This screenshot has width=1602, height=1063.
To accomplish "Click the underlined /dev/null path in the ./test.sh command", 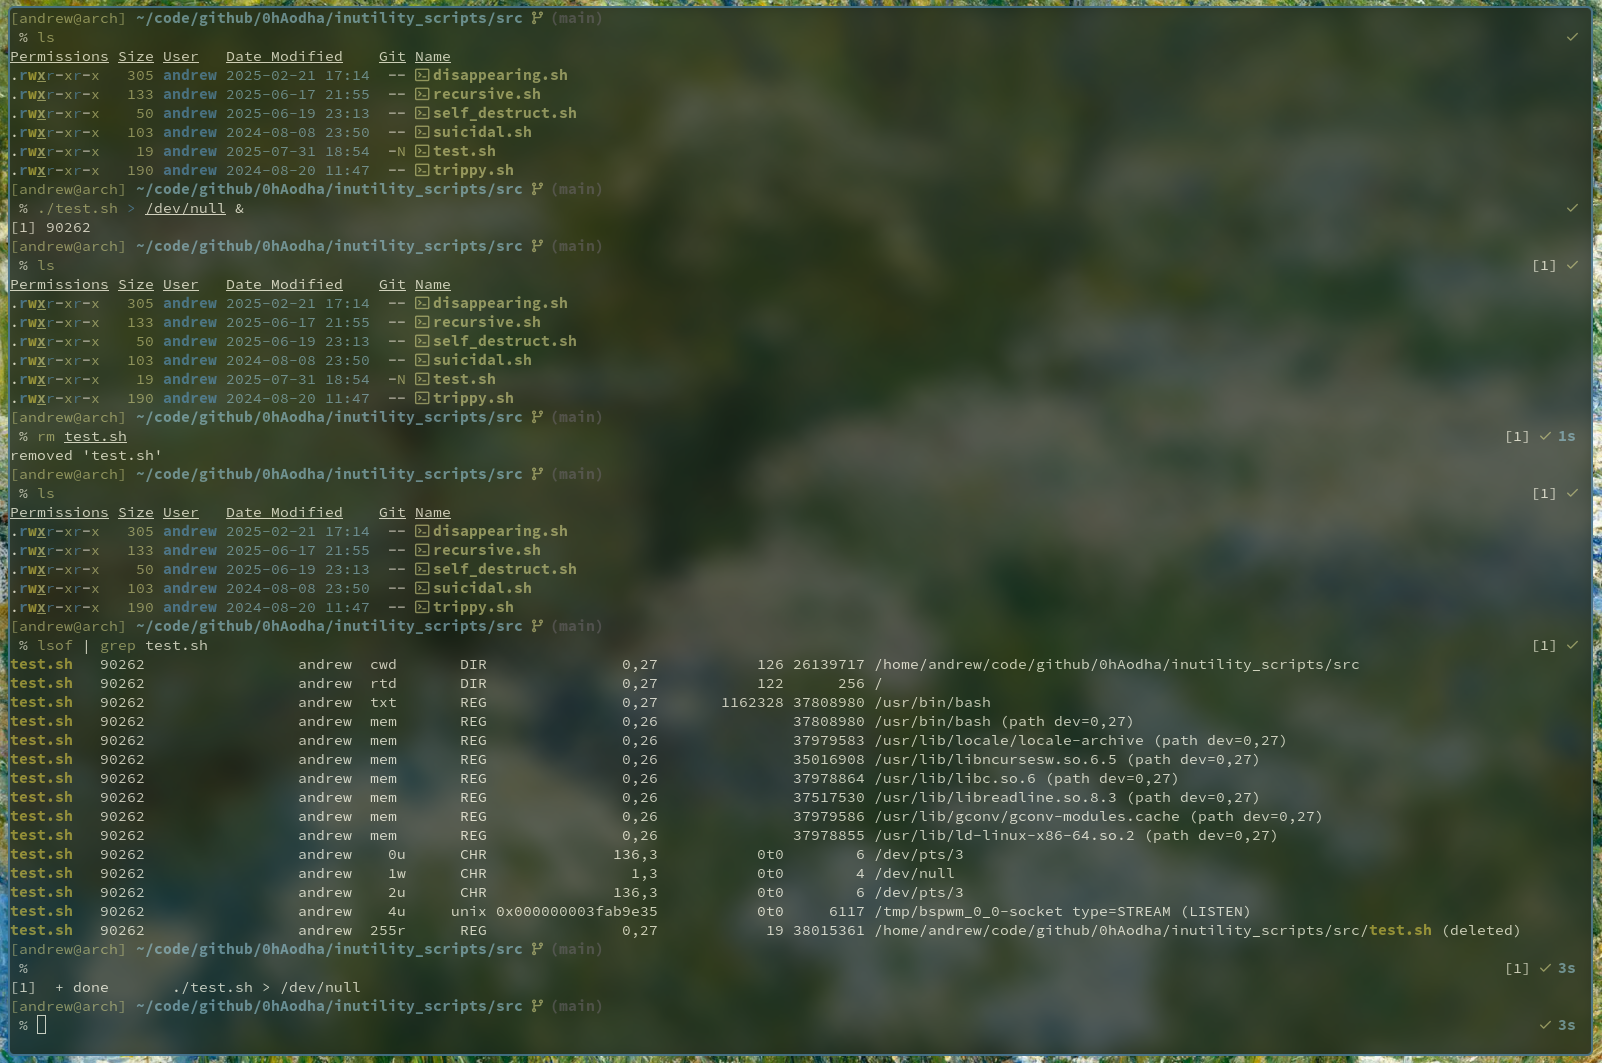I will click(x=185, y=209).
